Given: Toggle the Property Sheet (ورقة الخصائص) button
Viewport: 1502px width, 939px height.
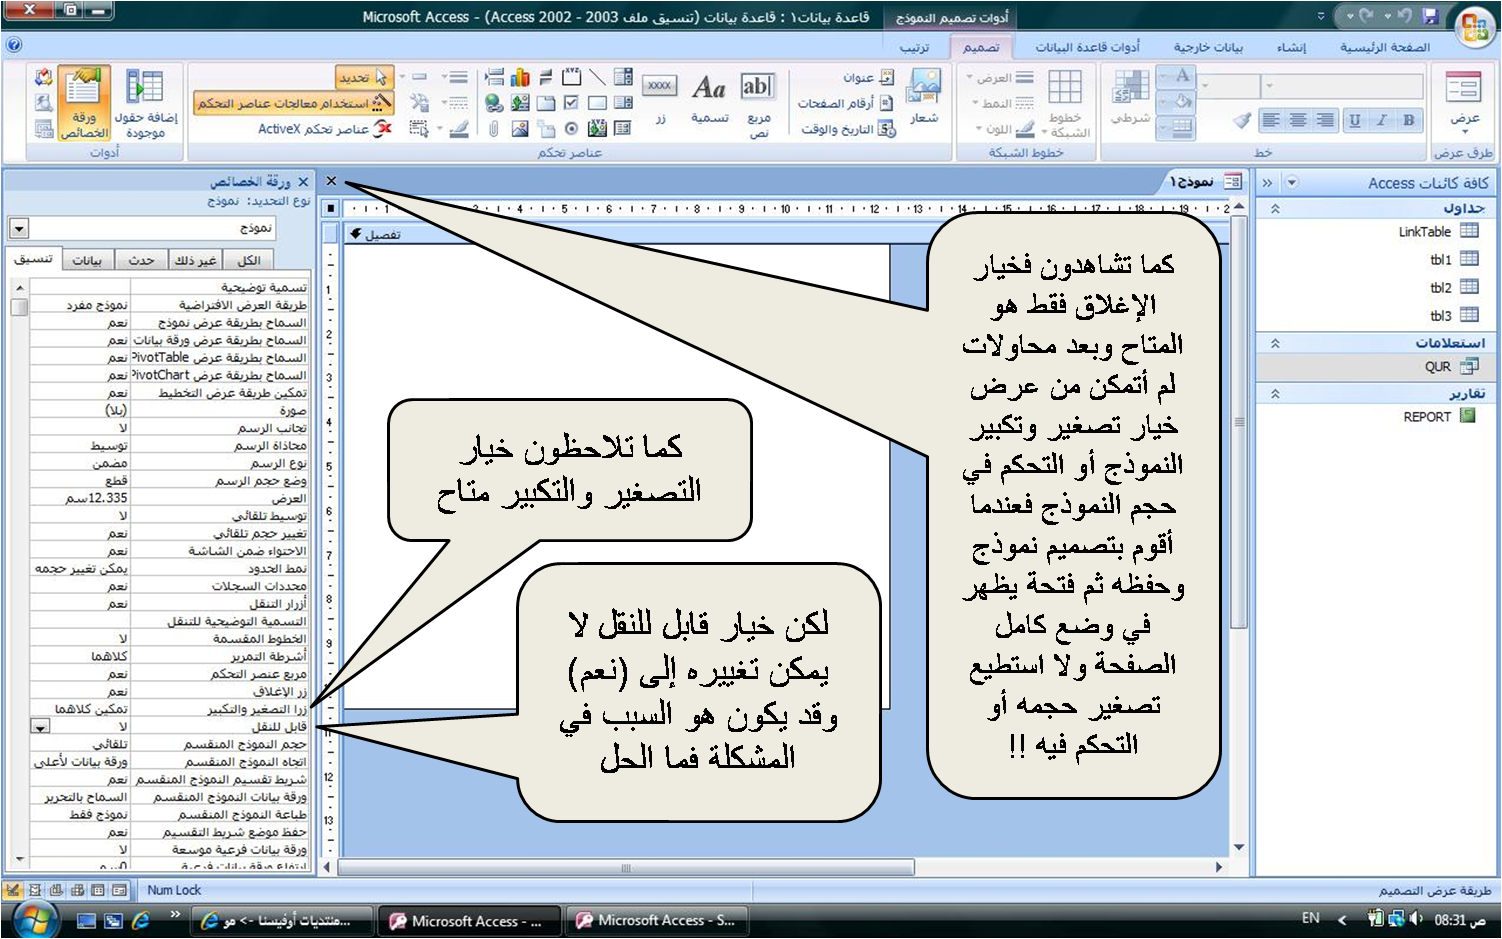Looking at the screenshot, I should pyautogui.click(x=84, y=103).
